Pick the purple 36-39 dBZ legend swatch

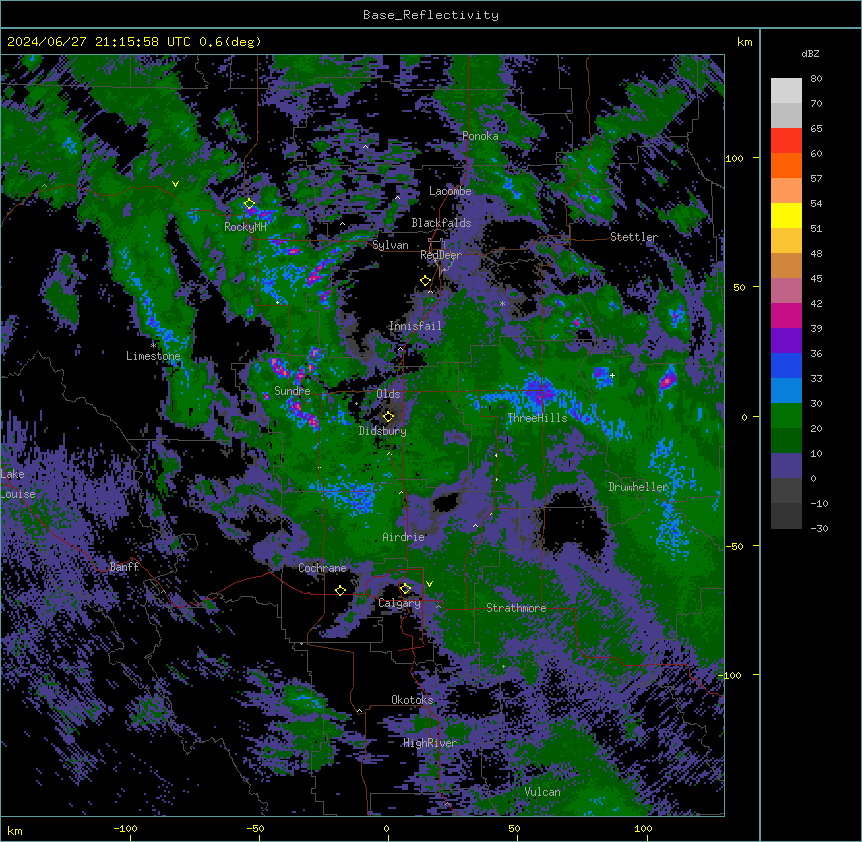(786, 341)
